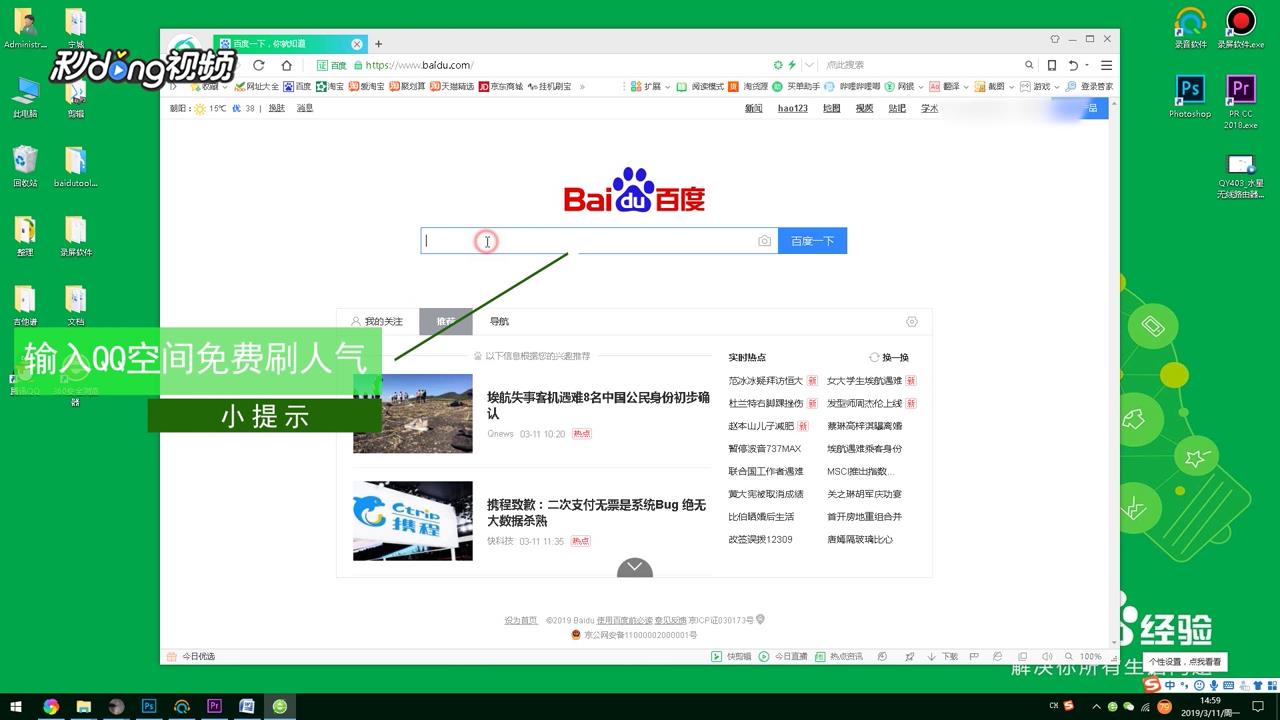Open the Photoshop desktop shortcut
The height and width of the screenshot is (720, 1280).
pyautogui.click(x=1190, y=98)
